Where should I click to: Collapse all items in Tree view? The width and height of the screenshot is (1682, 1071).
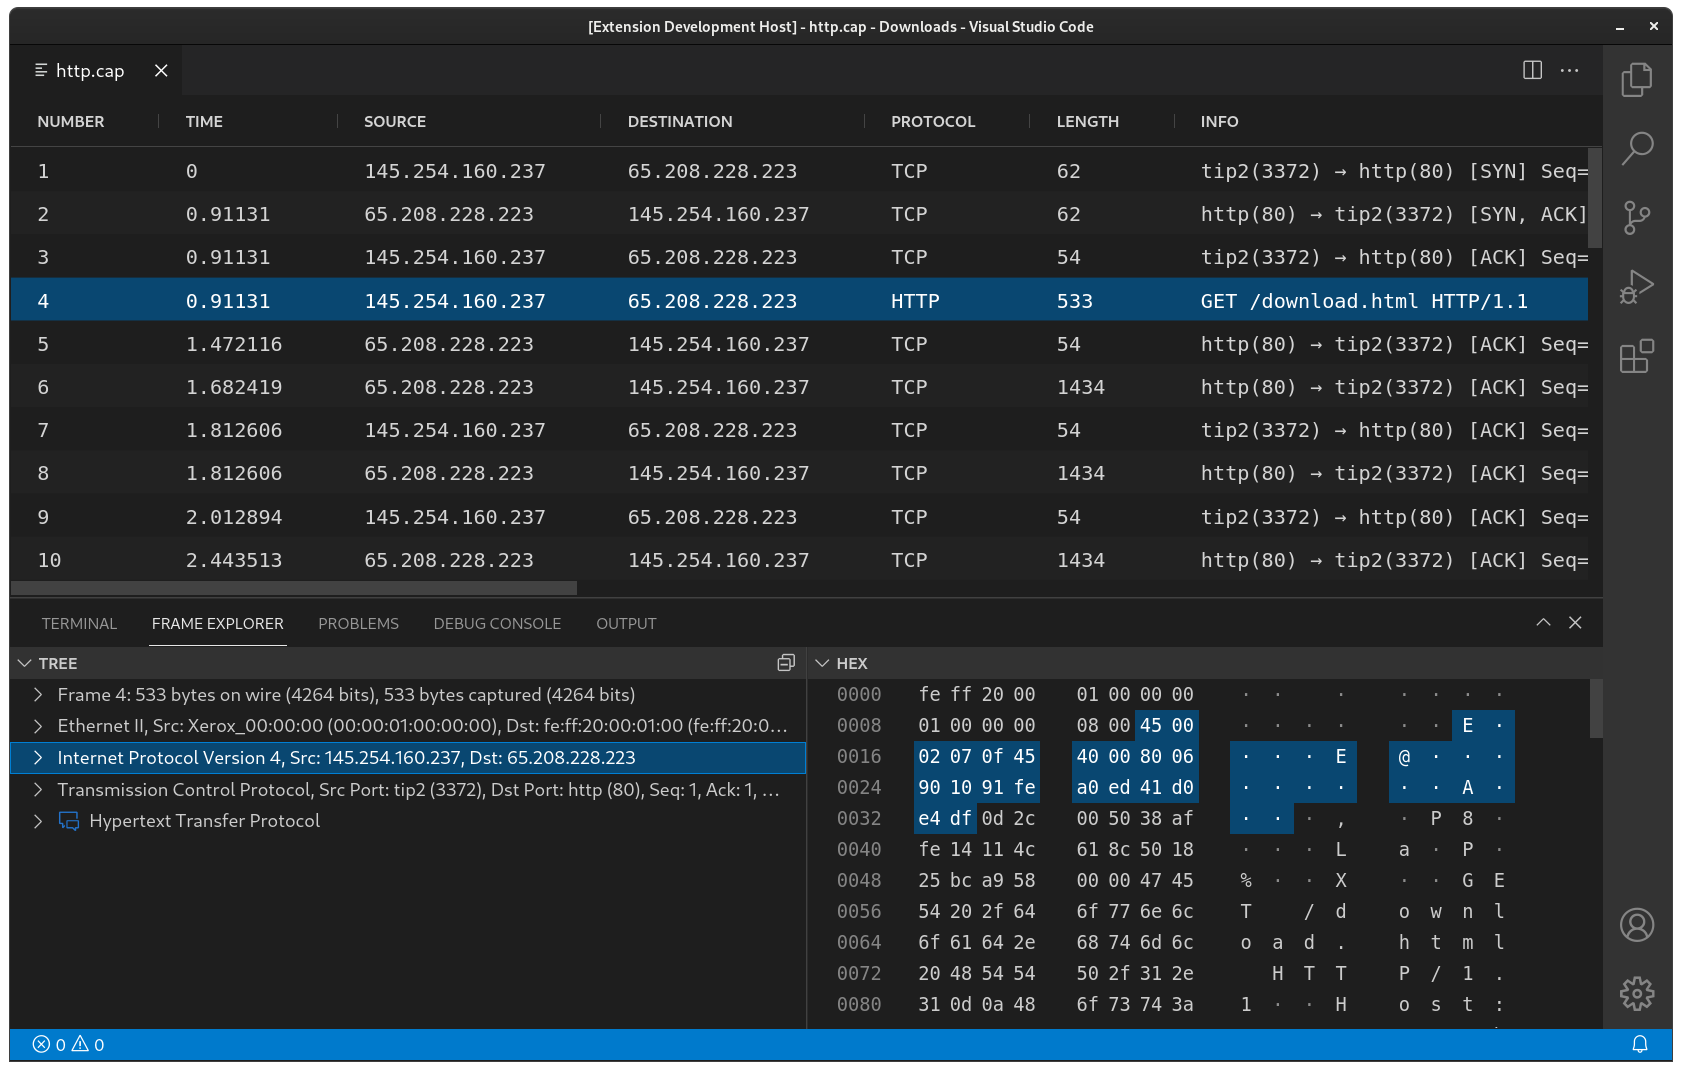(786, 663)
